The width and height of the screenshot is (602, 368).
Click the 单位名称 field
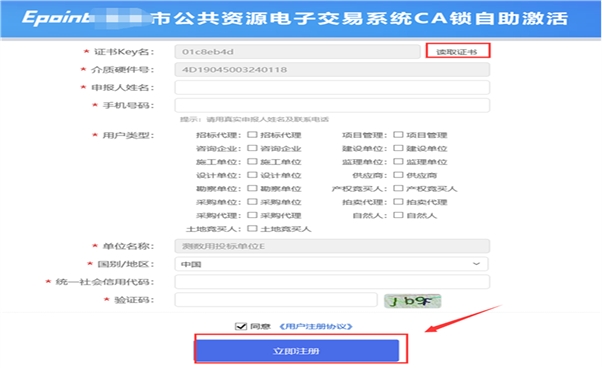332,246
